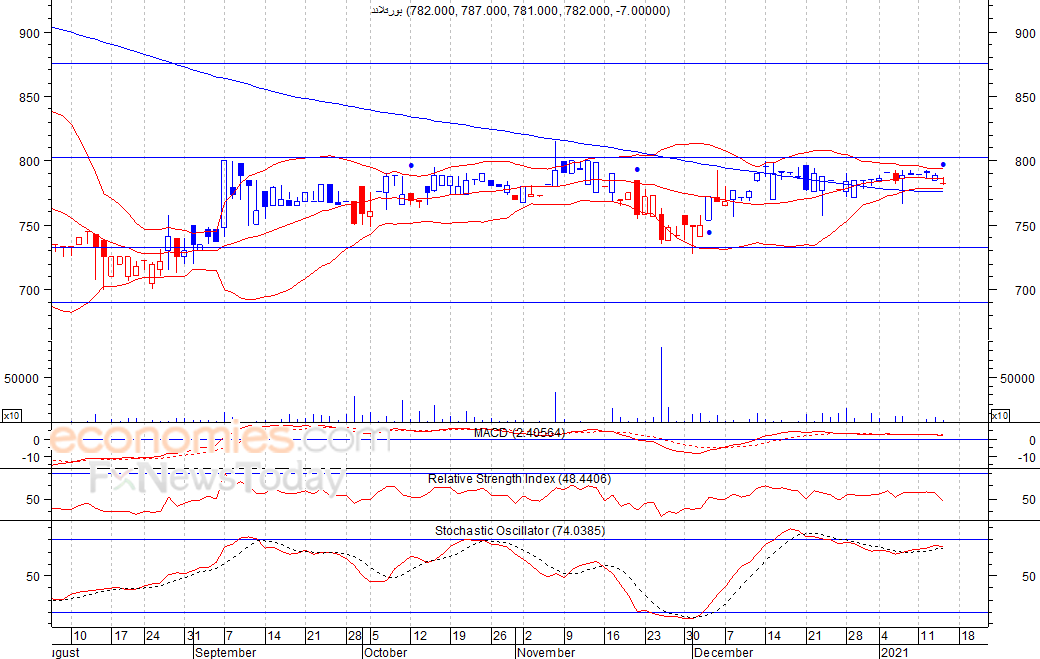
Task: Click the 900 value on the left price axis
Action: coord(30,33)
